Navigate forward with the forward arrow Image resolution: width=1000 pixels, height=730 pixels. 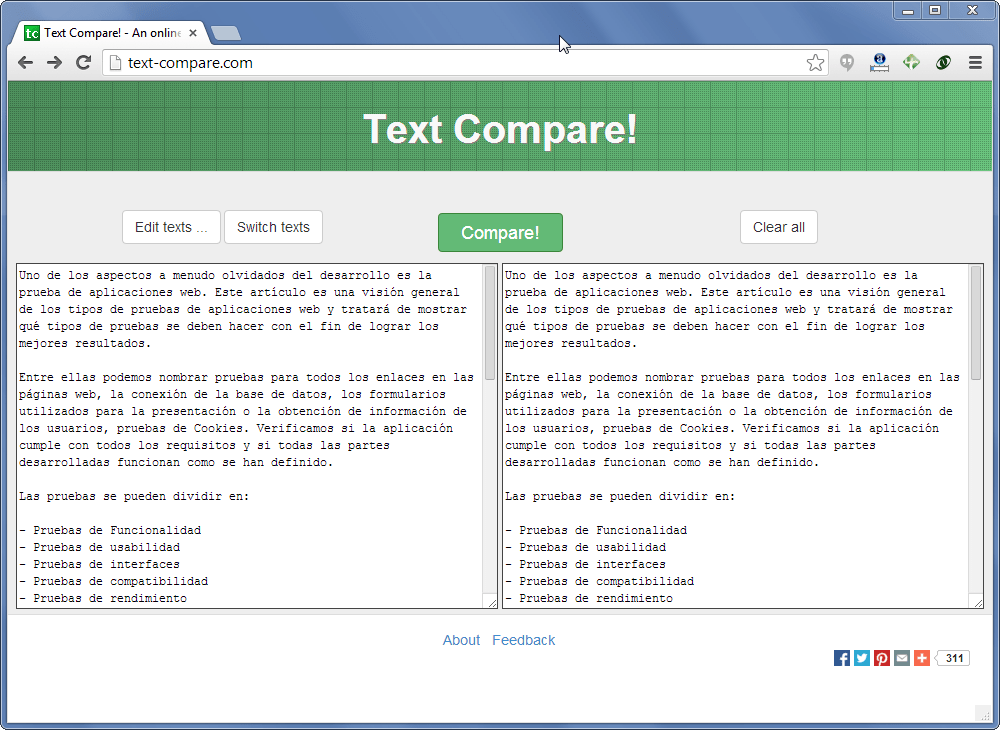[54, 62]
